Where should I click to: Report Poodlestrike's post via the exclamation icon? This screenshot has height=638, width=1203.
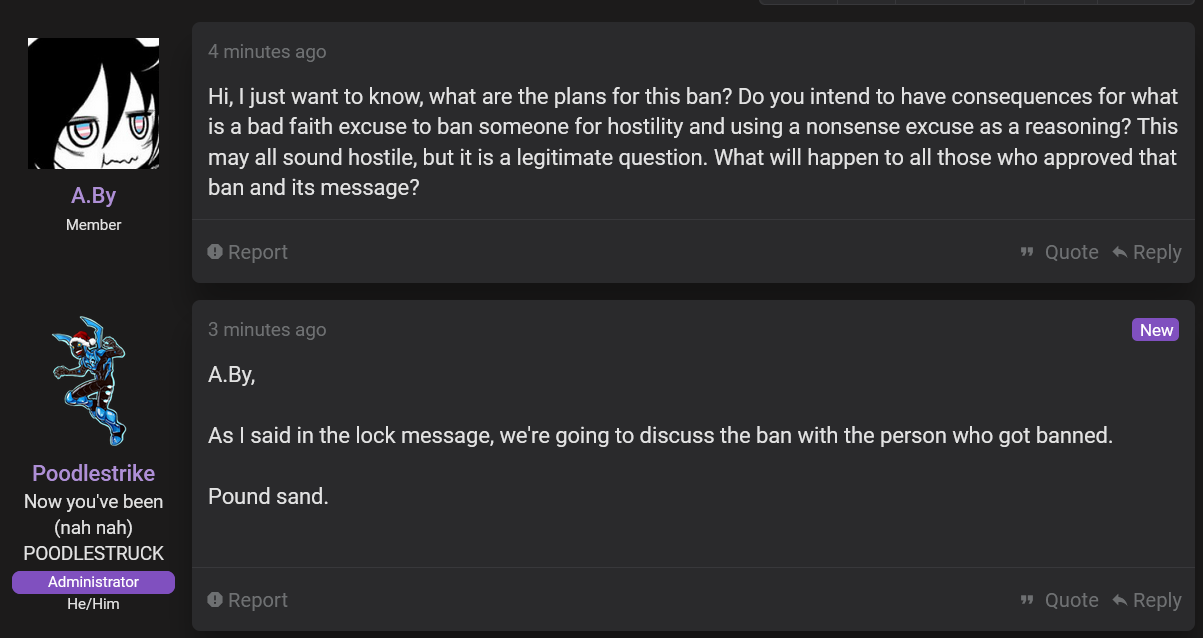[x=215, y=600]
